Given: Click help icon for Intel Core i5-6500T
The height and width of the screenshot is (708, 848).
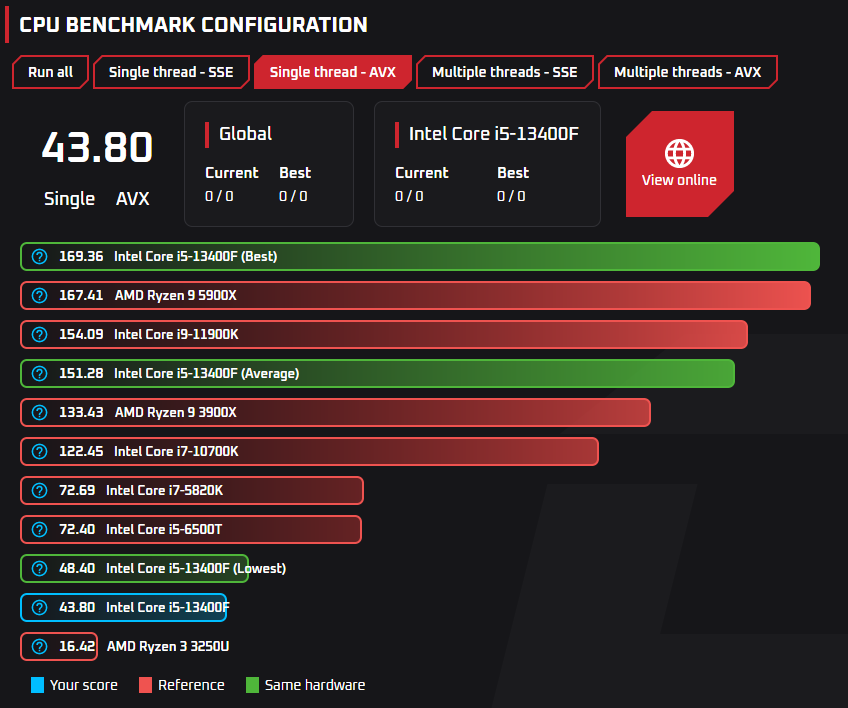Looking at the screenshot, I should pos(39,529).
